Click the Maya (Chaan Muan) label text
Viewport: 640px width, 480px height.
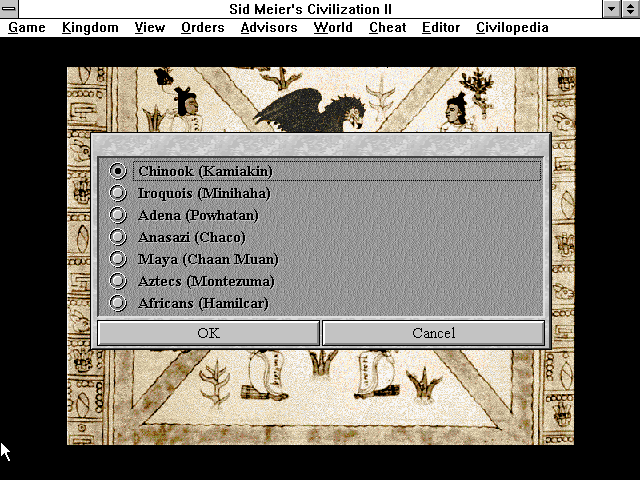(208, 259)
